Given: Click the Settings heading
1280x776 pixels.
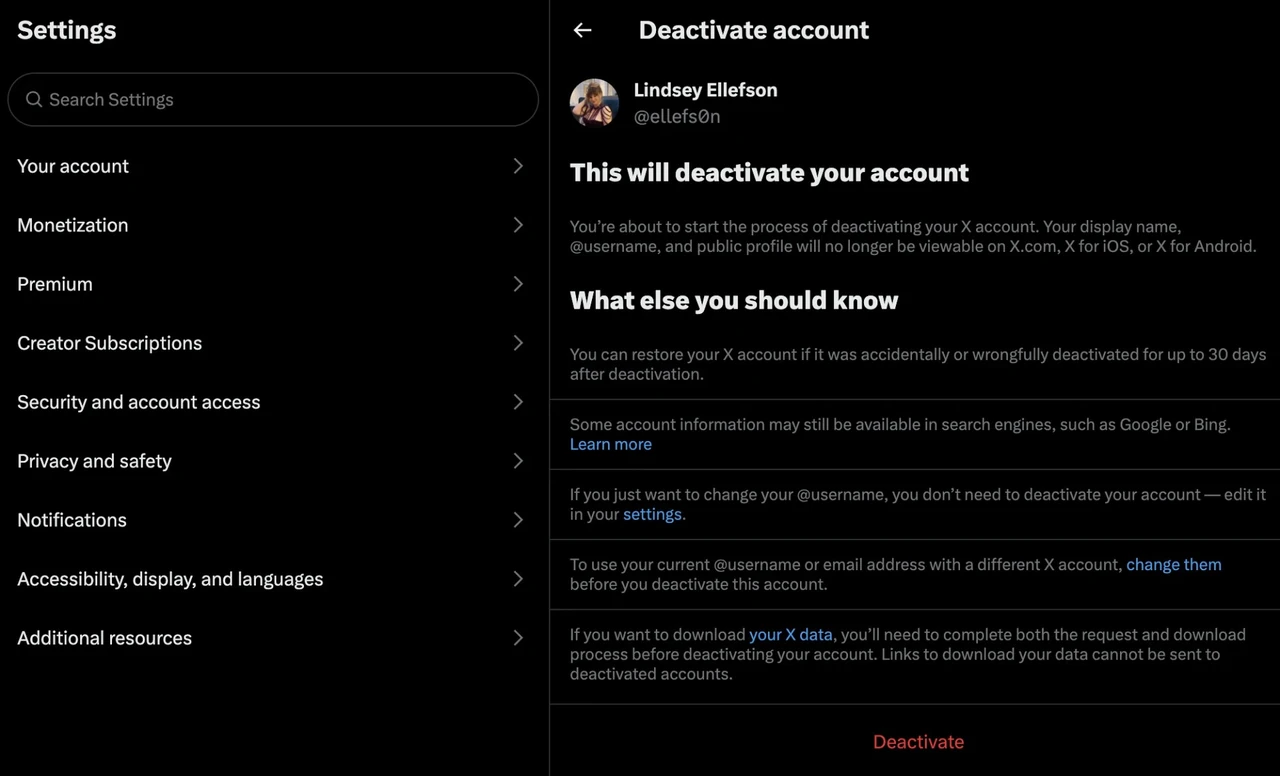Looking at the screenshot, I should coord(67,30).
